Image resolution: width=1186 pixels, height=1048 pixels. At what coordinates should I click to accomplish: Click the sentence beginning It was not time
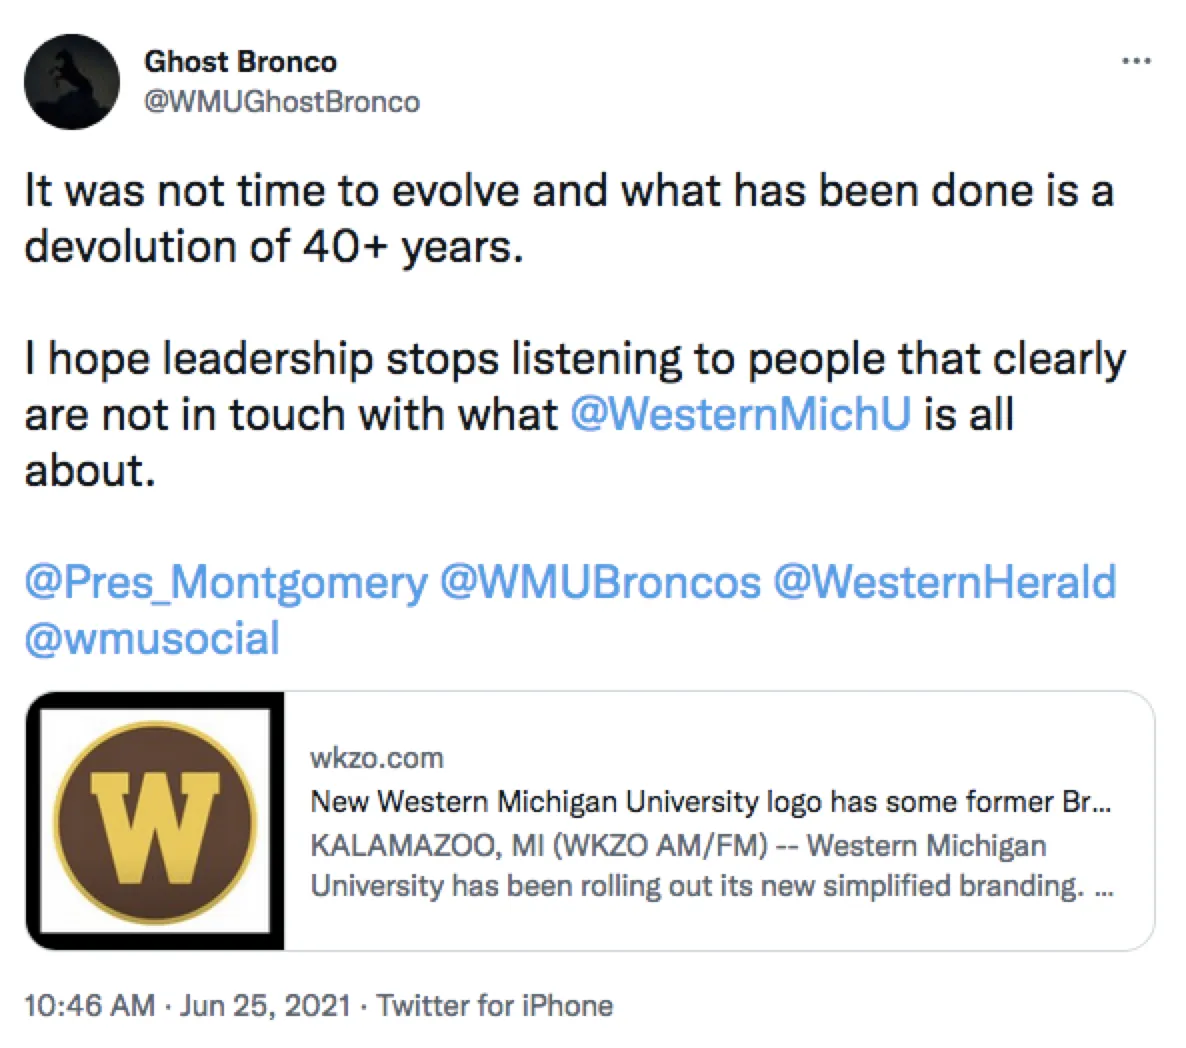click(568, 190)
